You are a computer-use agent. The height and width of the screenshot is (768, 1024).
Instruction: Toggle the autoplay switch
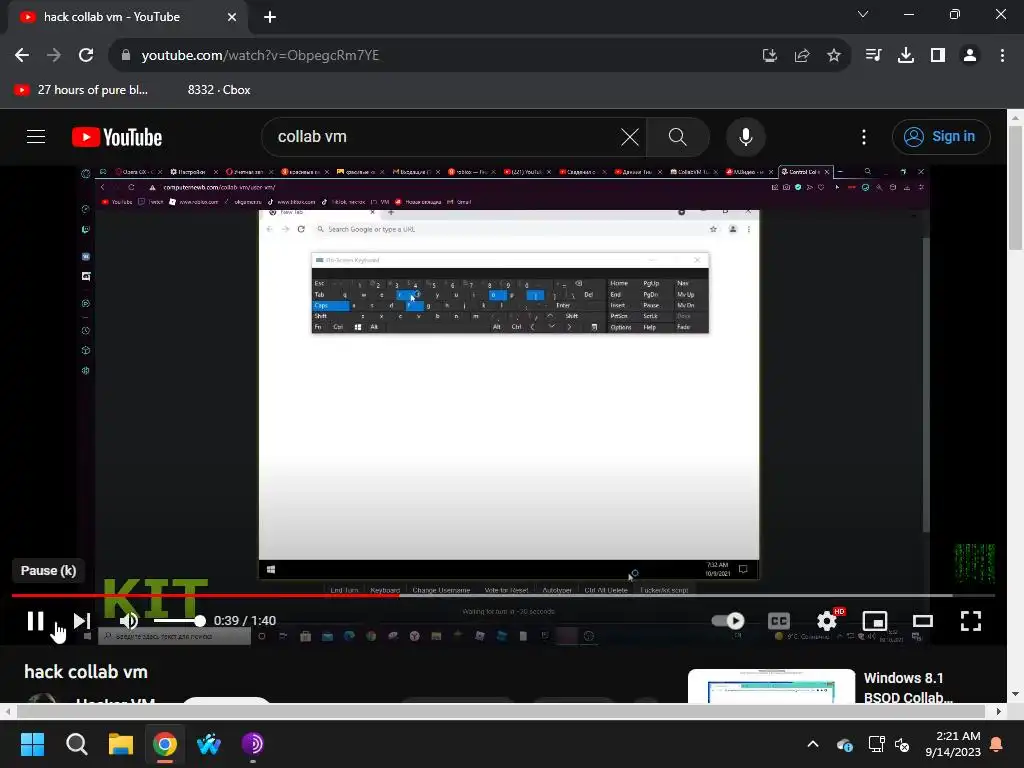(728, 620)
